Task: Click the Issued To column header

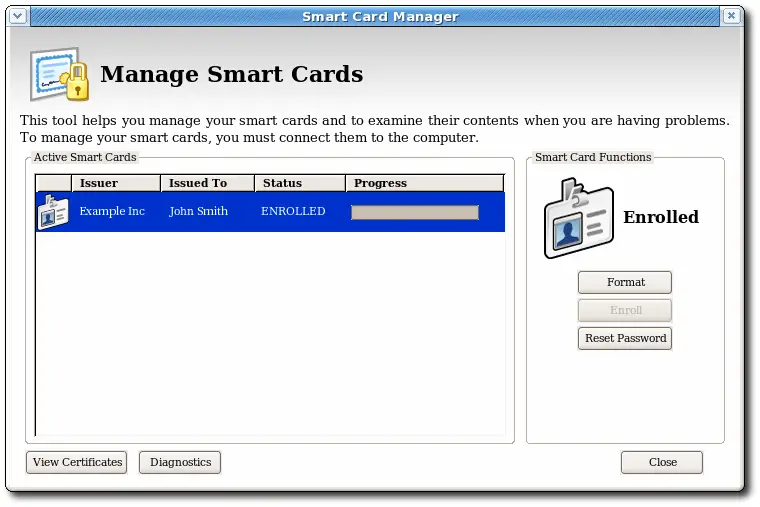Action: [207, 183]
